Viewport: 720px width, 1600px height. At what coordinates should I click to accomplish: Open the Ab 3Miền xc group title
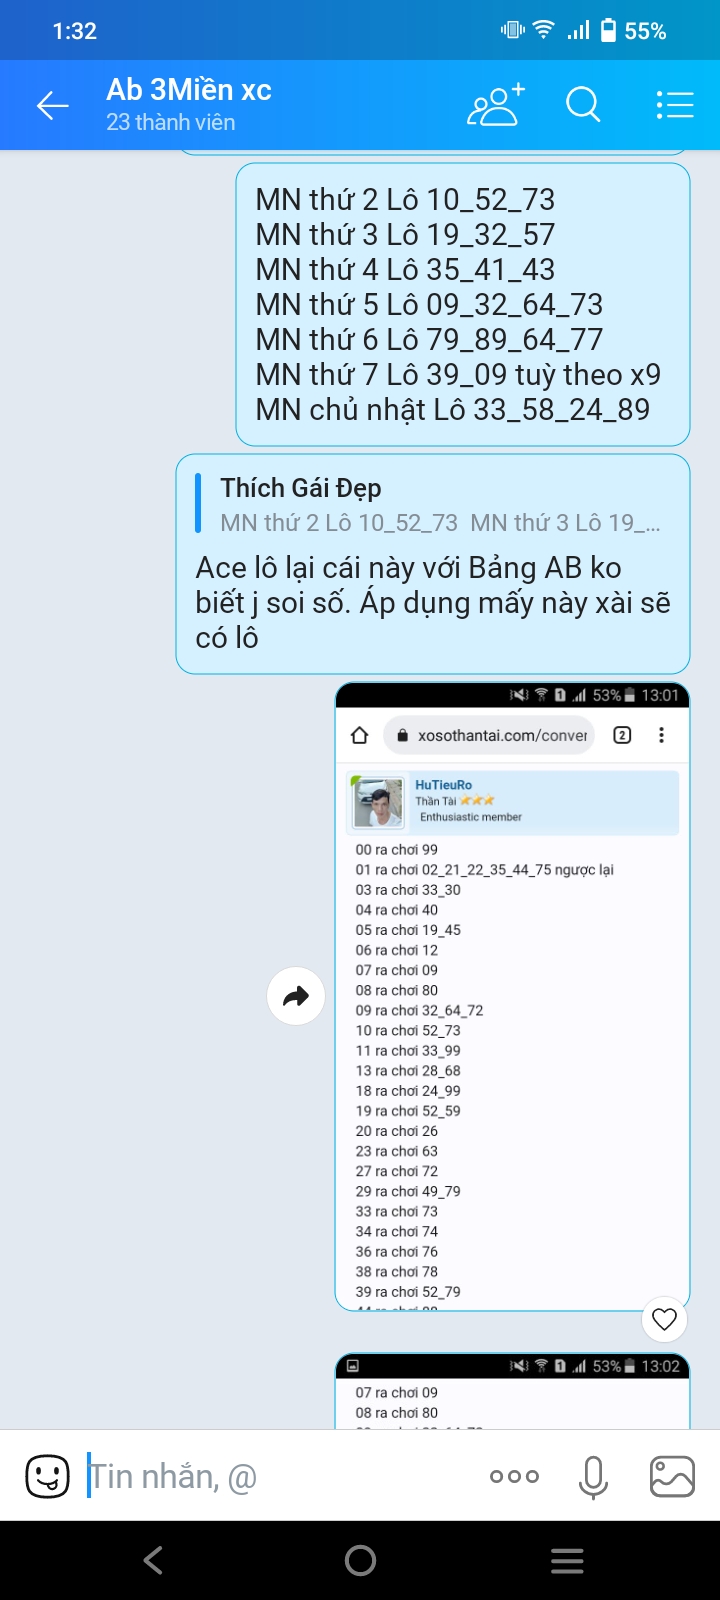tap(189, 90)
